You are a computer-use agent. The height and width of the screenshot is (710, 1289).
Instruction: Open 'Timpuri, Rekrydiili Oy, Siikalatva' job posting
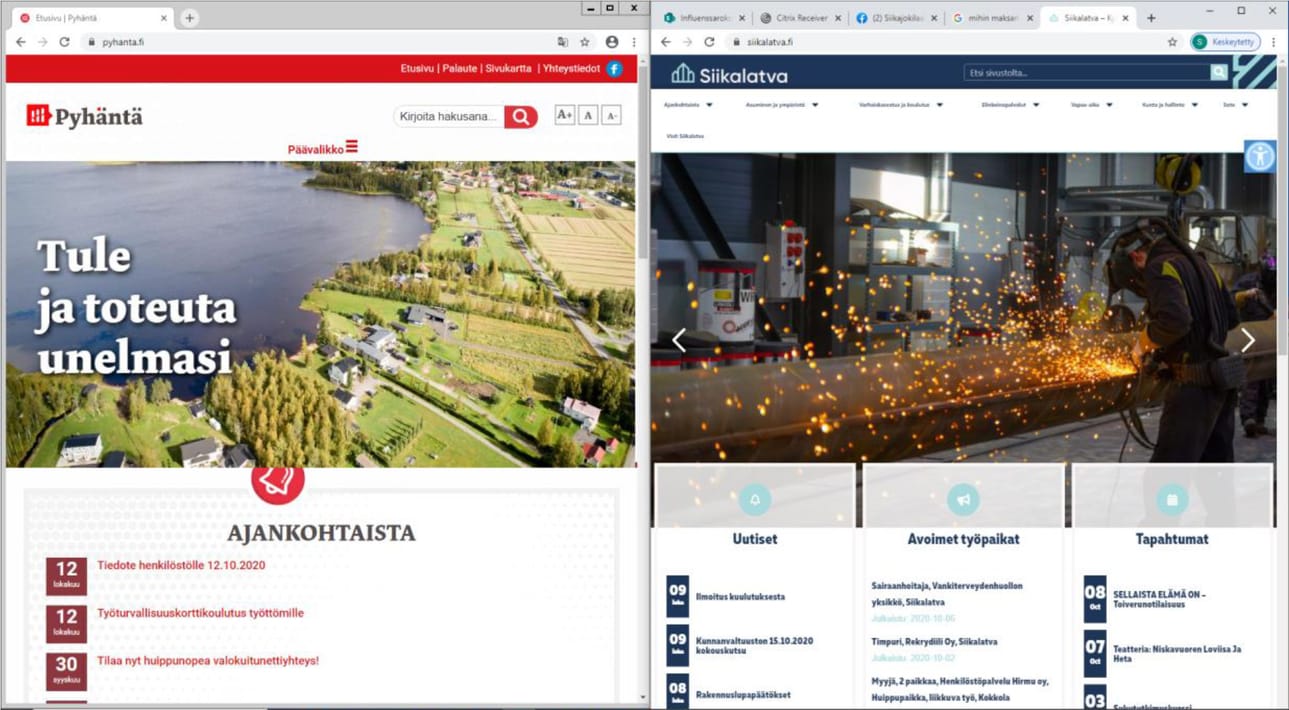point(934,642)
